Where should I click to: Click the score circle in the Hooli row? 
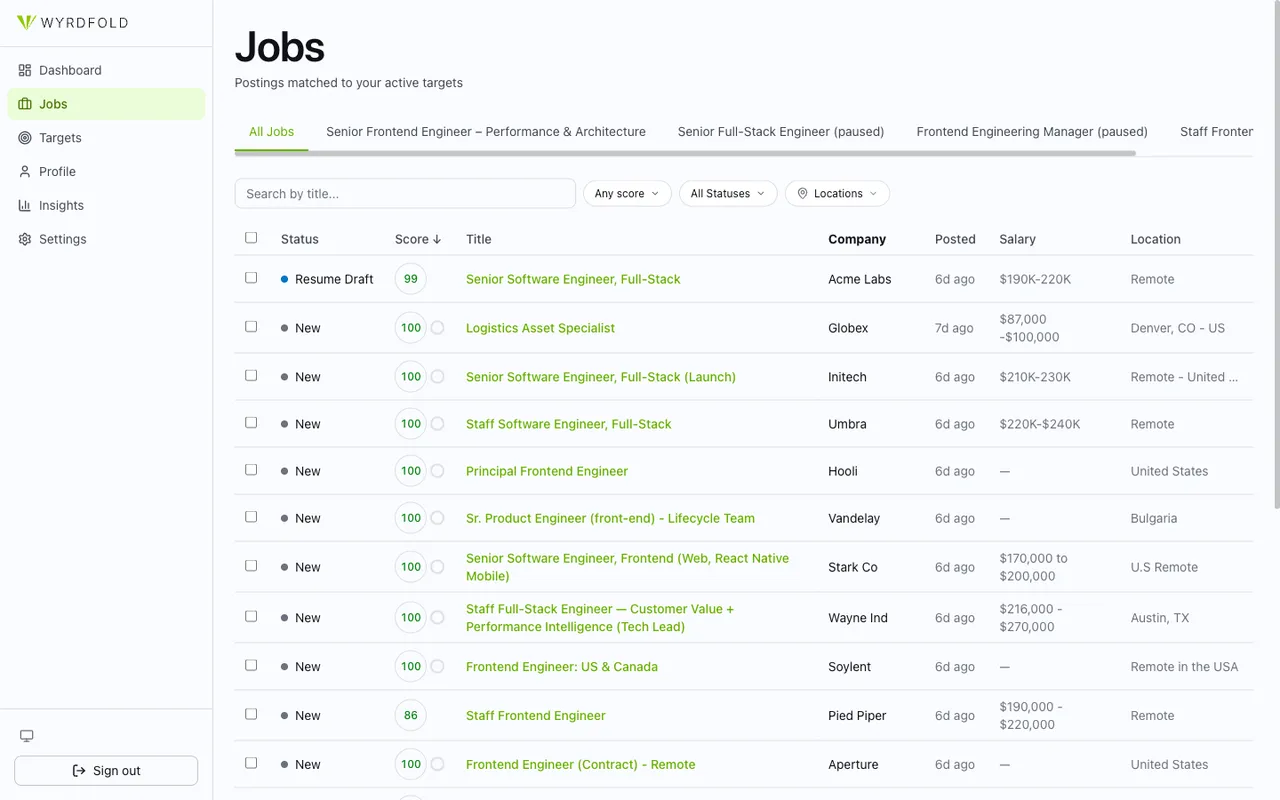coord(437,471)
